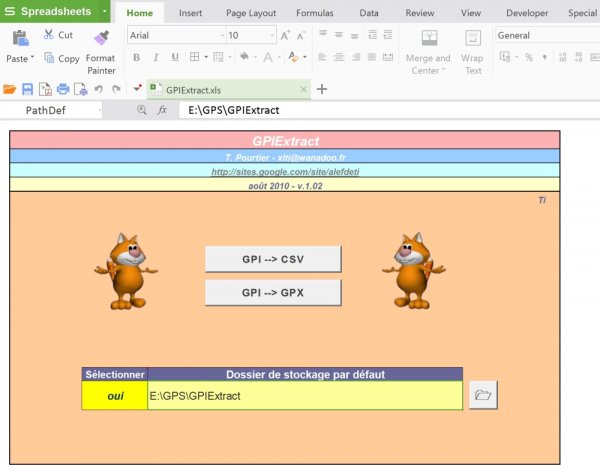This screenshot has height=475, width=600.
Task: Open the Formulas ribbon tab
Action: (315, 13)
